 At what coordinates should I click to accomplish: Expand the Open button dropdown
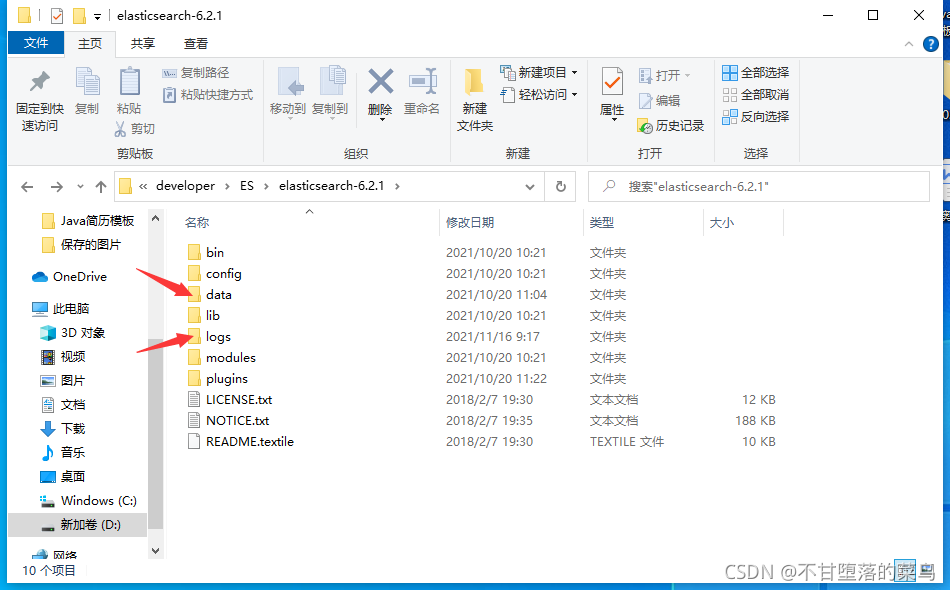click(688, 76)
